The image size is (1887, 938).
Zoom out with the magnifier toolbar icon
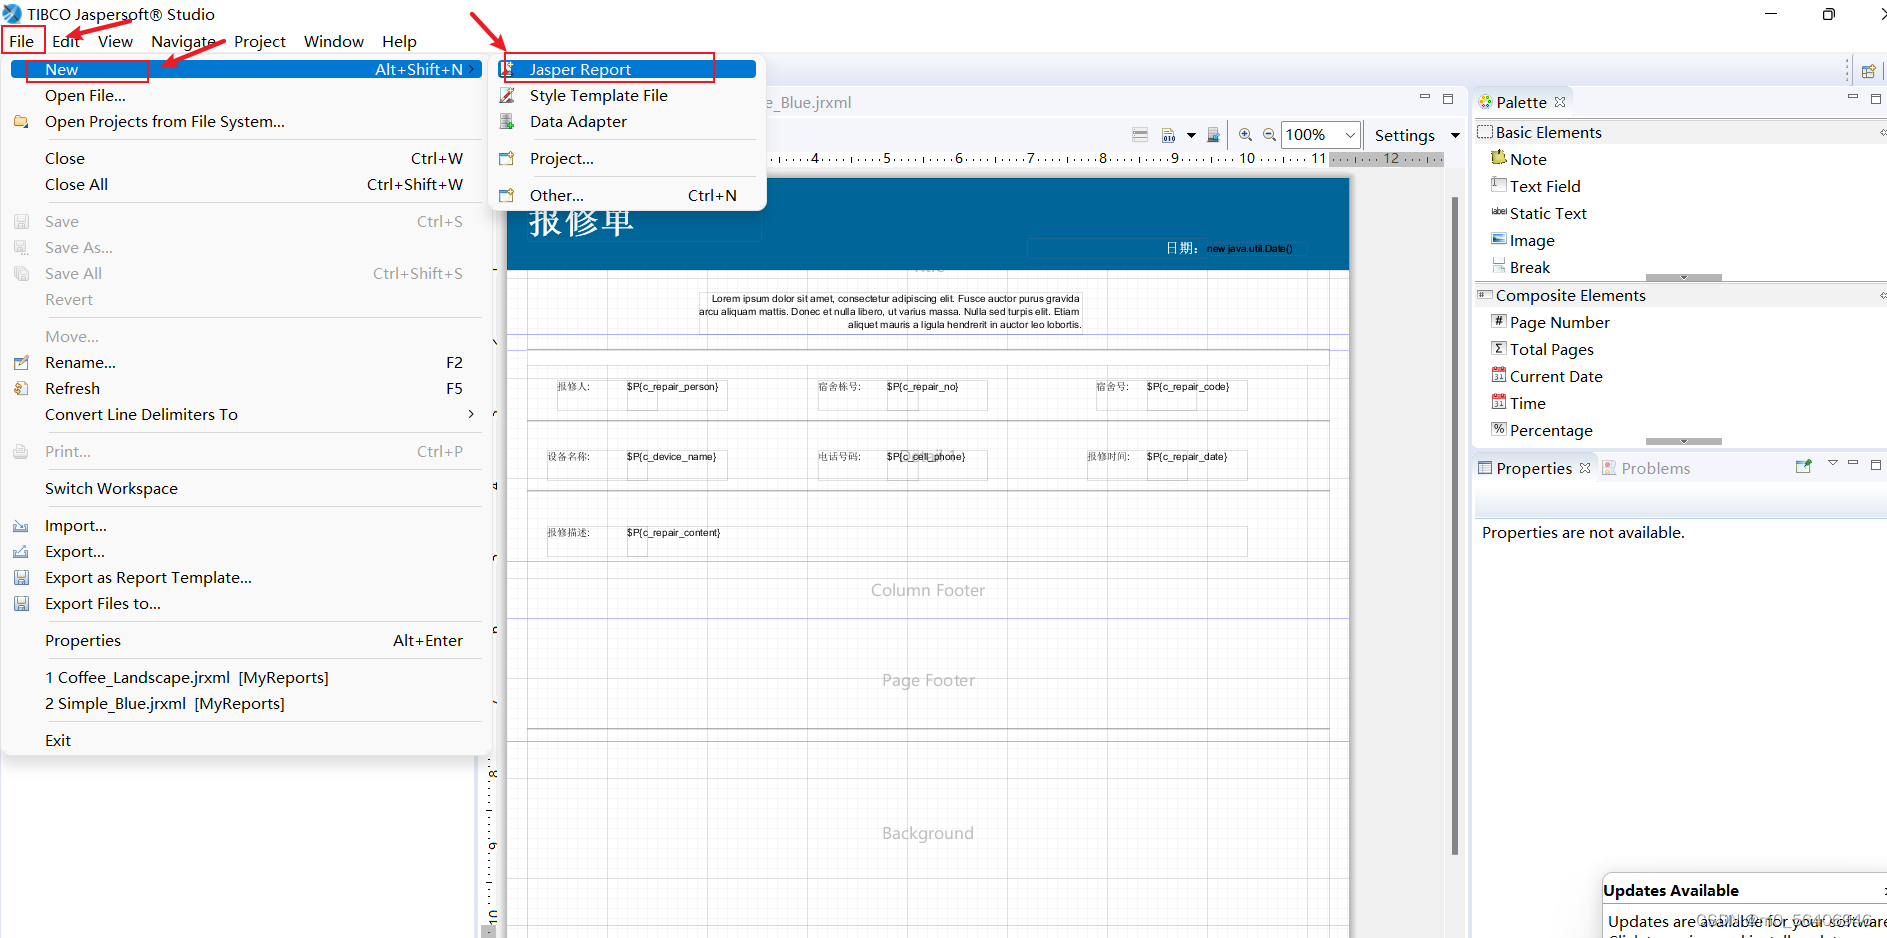pos(1268,134)
